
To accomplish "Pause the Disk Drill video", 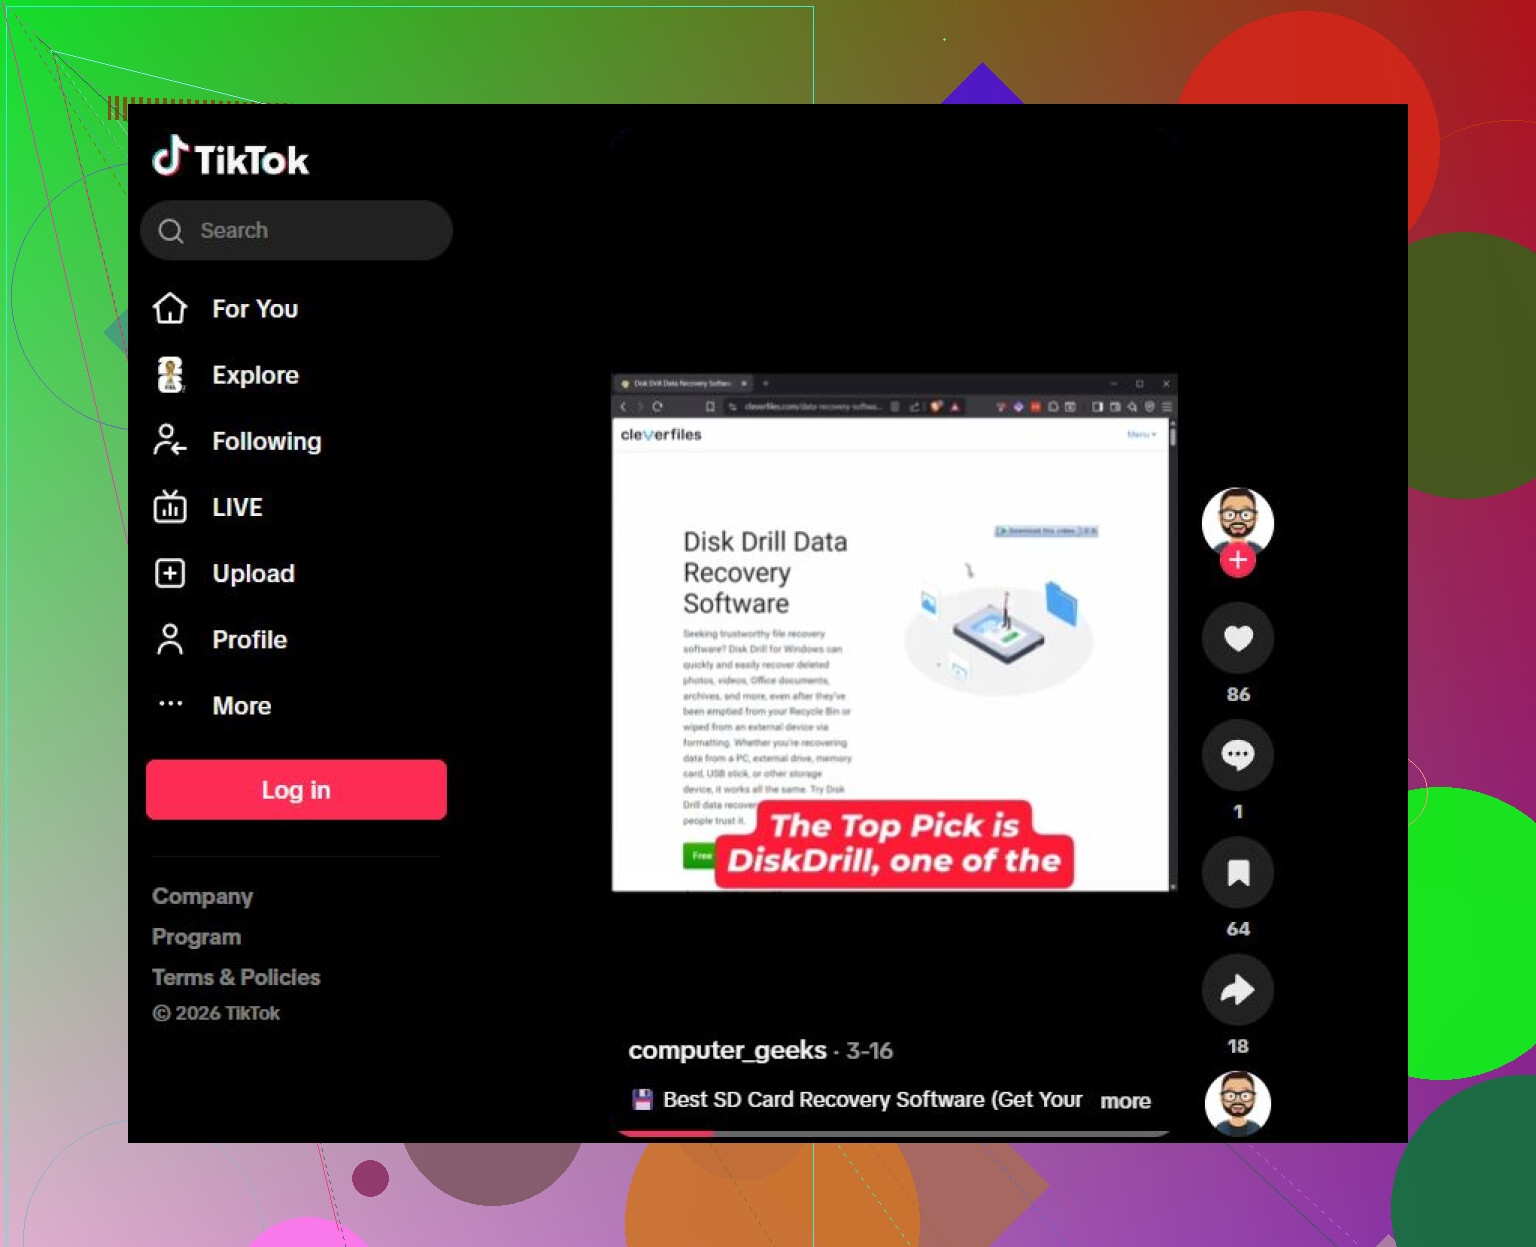I will pos(894,632).
